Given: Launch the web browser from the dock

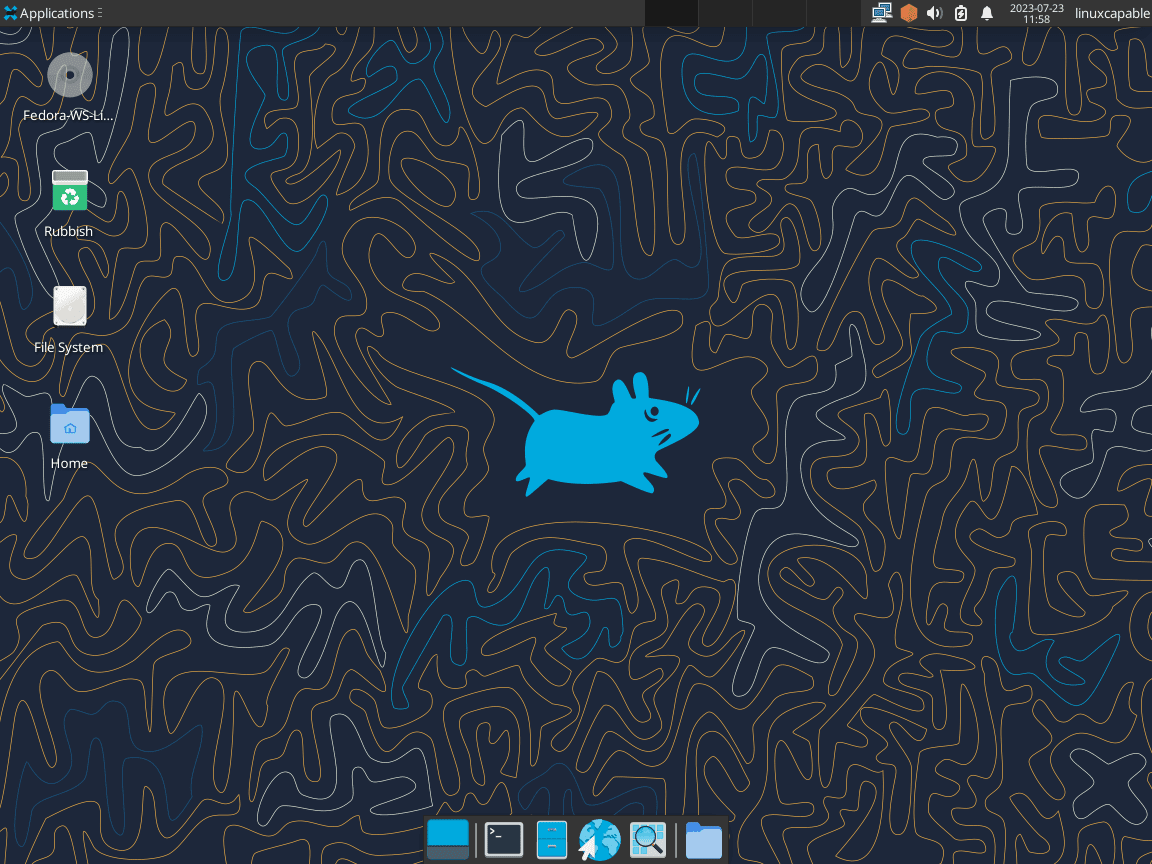Looking at the screenshot, I should pos(598,839).
